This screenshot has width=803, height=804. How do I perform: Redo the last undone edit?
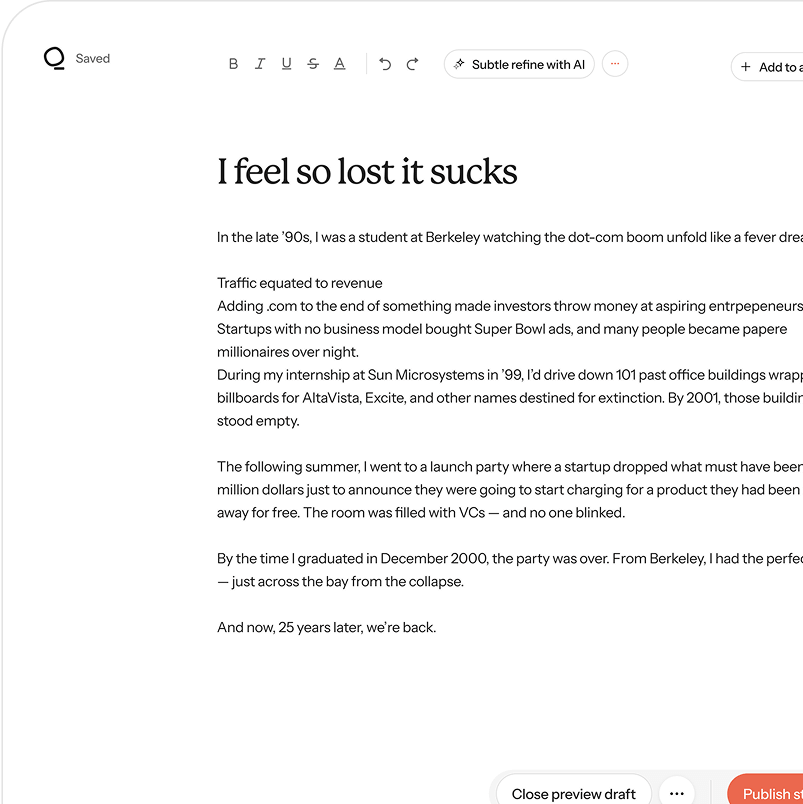point(412,64)
